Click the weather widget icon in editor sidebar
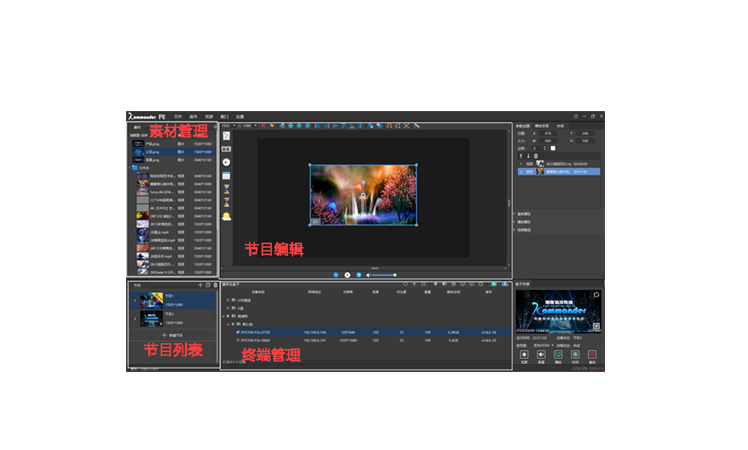 (x=226, y=215)
